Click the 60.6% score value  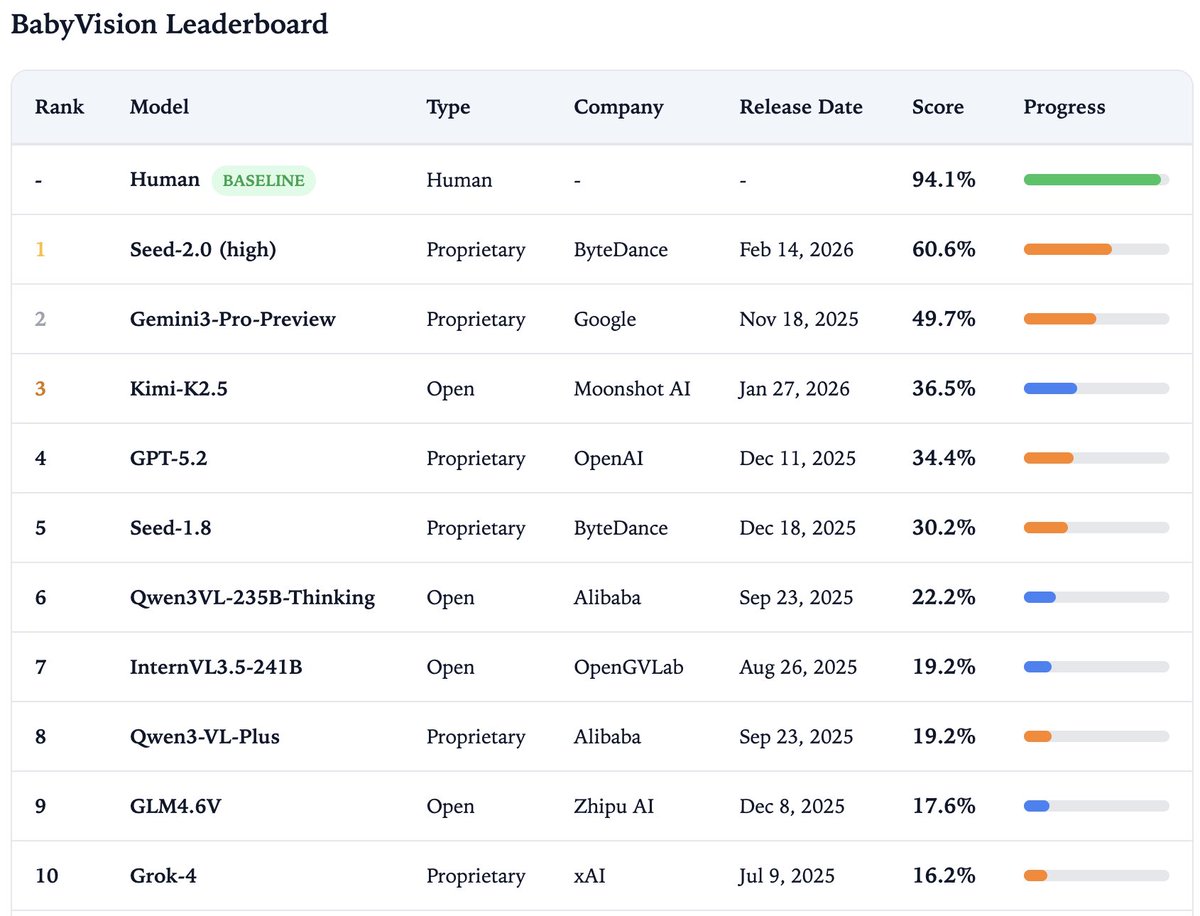[x=943, y=249]
